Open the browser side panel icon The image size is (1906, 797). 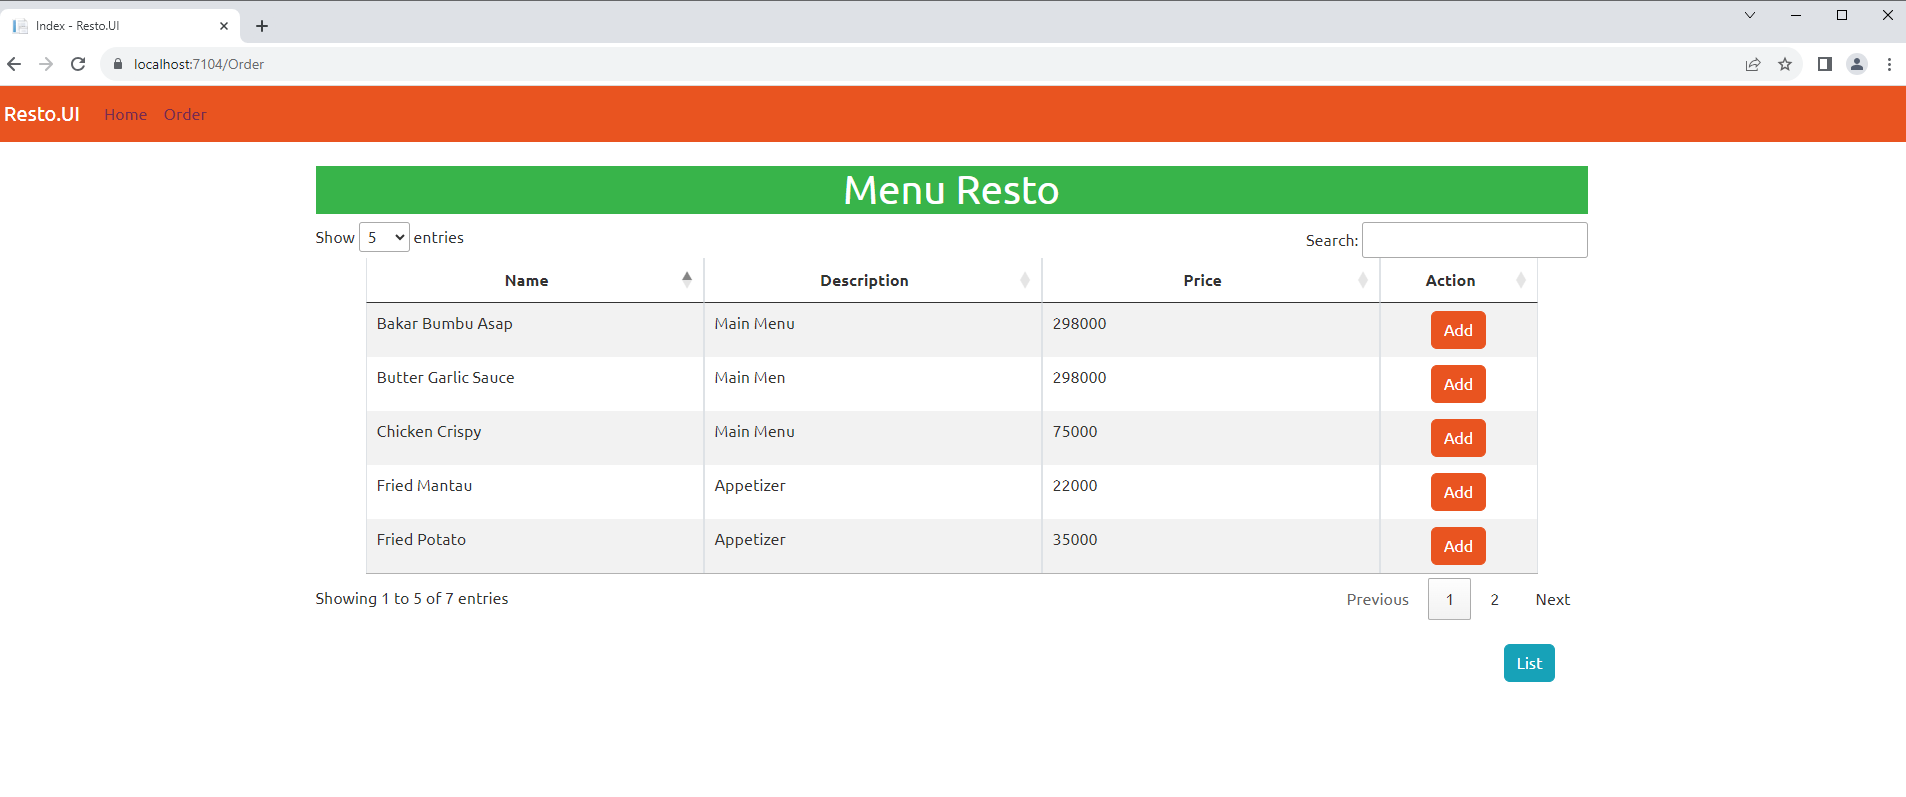coord(1825,64)
